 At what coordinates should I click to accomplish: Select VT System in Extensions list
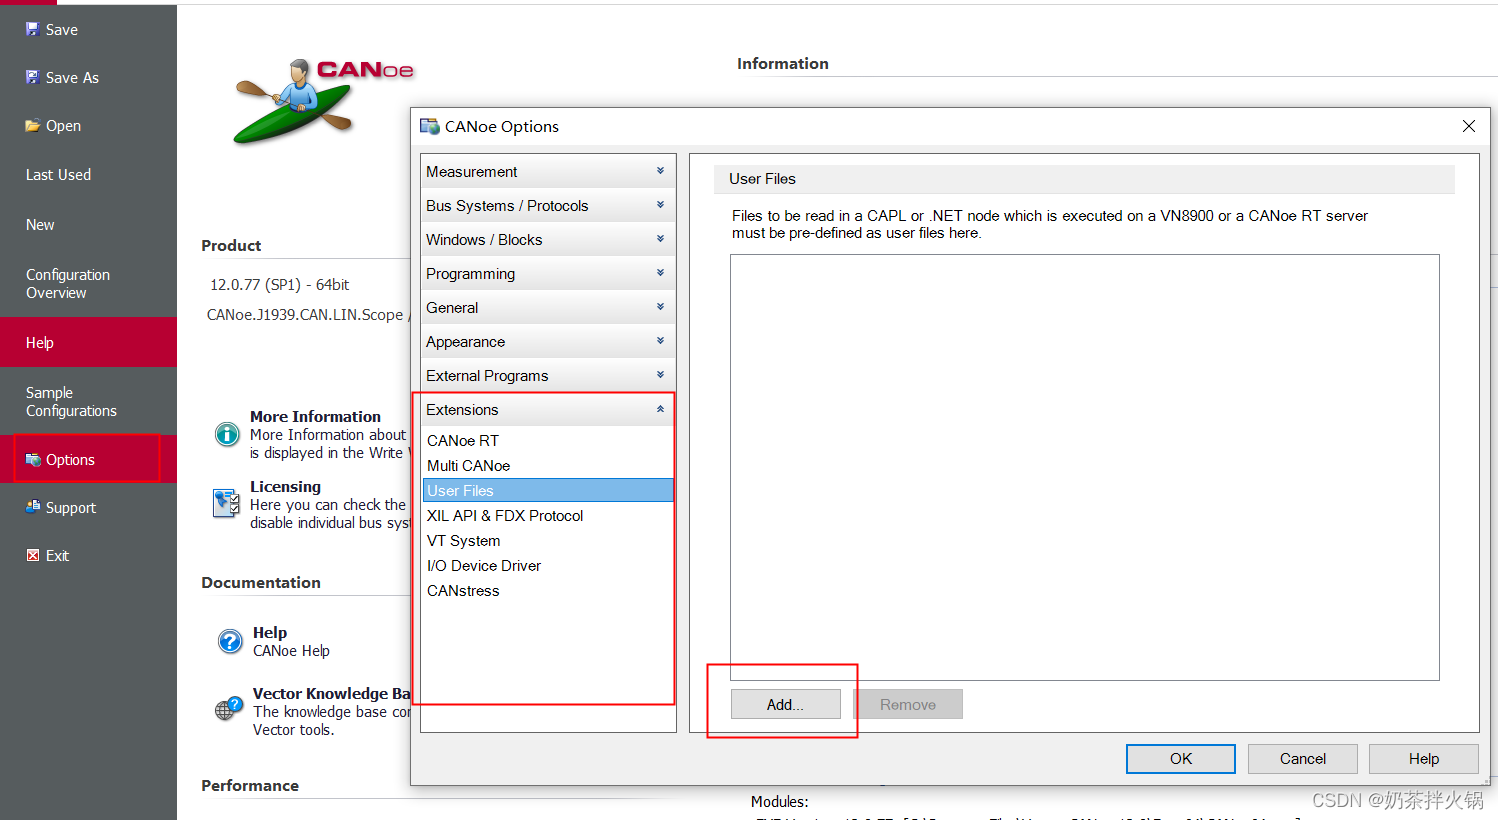tap(548, 540)
